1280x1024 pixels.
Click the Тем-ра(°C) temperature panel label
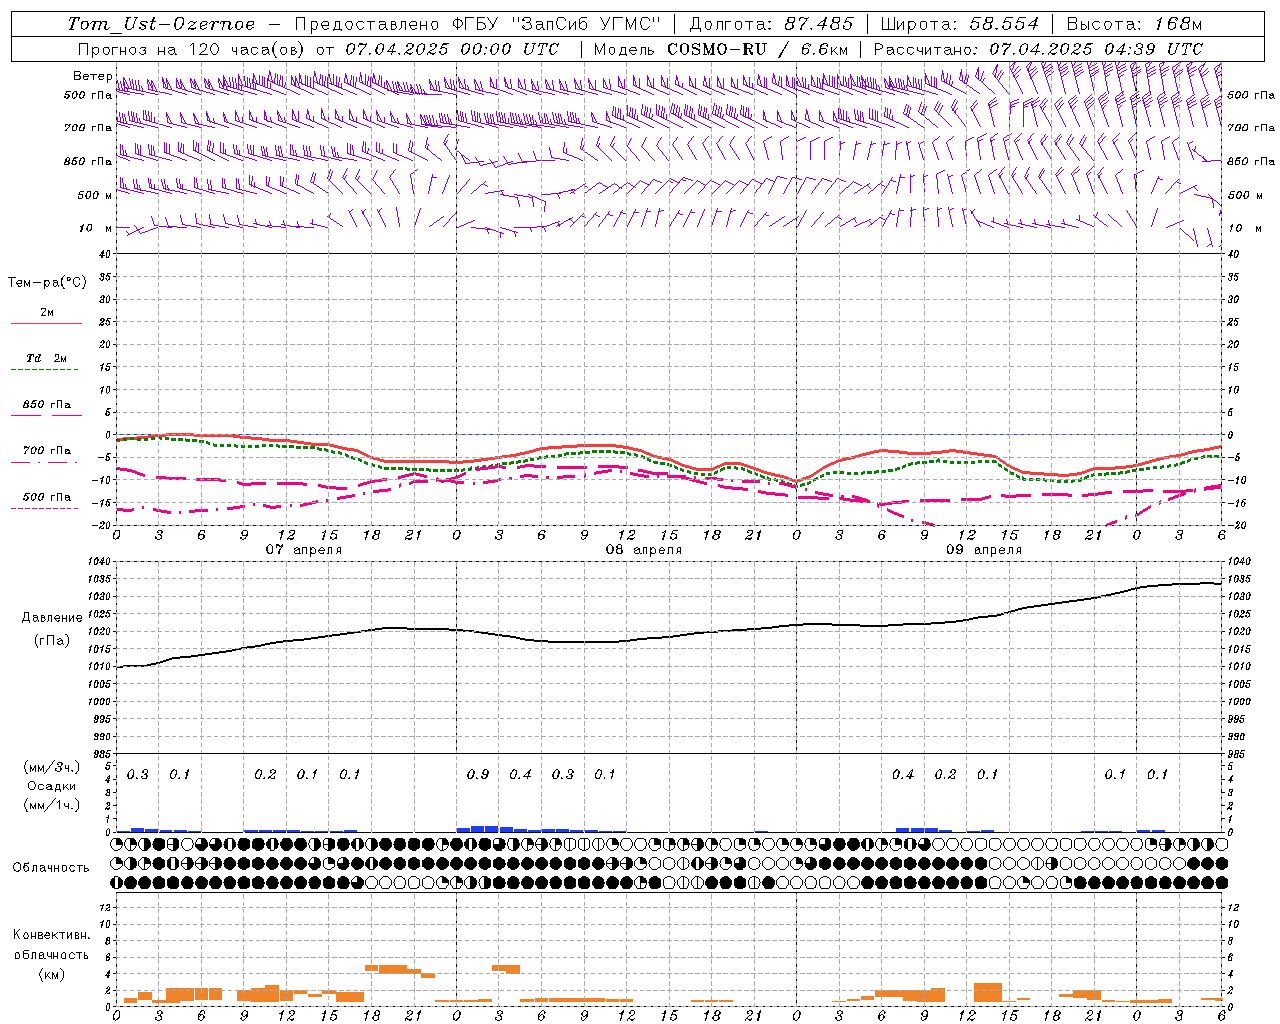tap(47, 283)
